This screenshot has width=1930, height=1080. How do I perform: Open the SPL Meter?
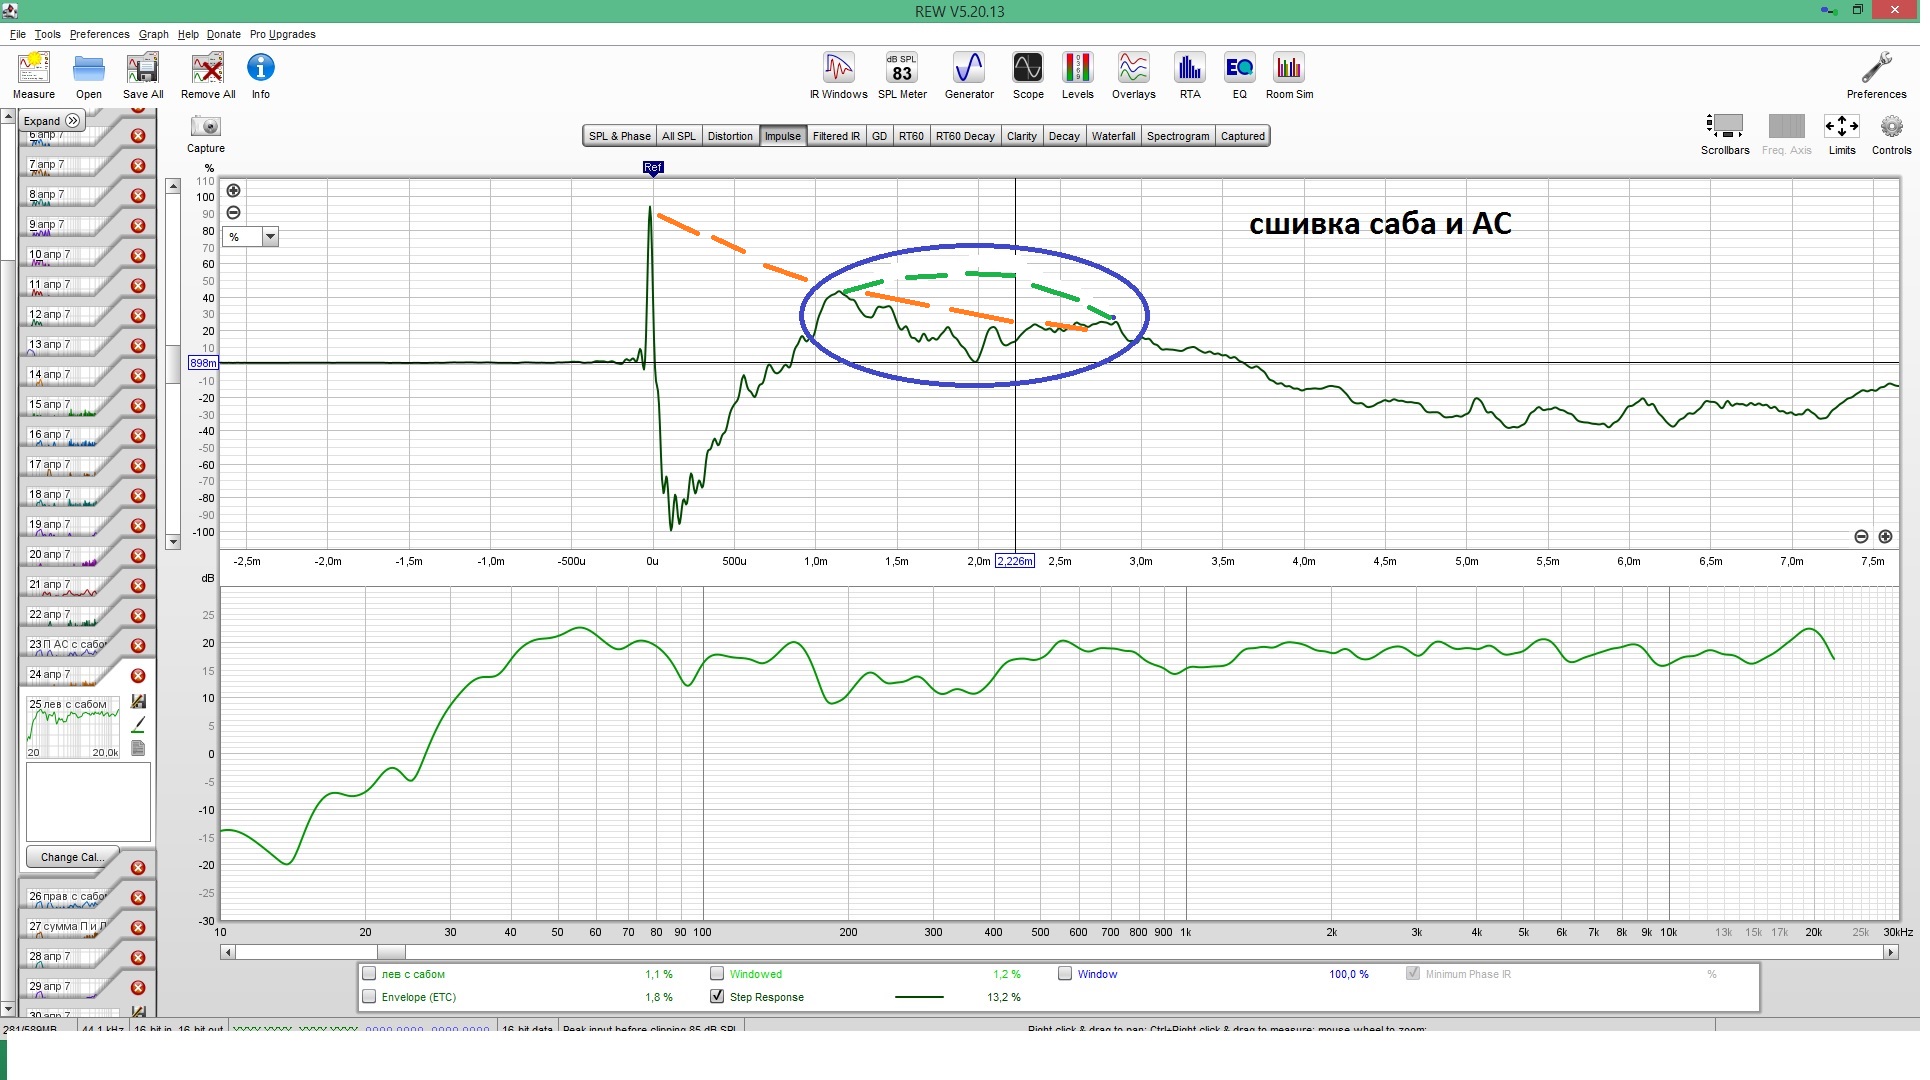pos(902,76)
